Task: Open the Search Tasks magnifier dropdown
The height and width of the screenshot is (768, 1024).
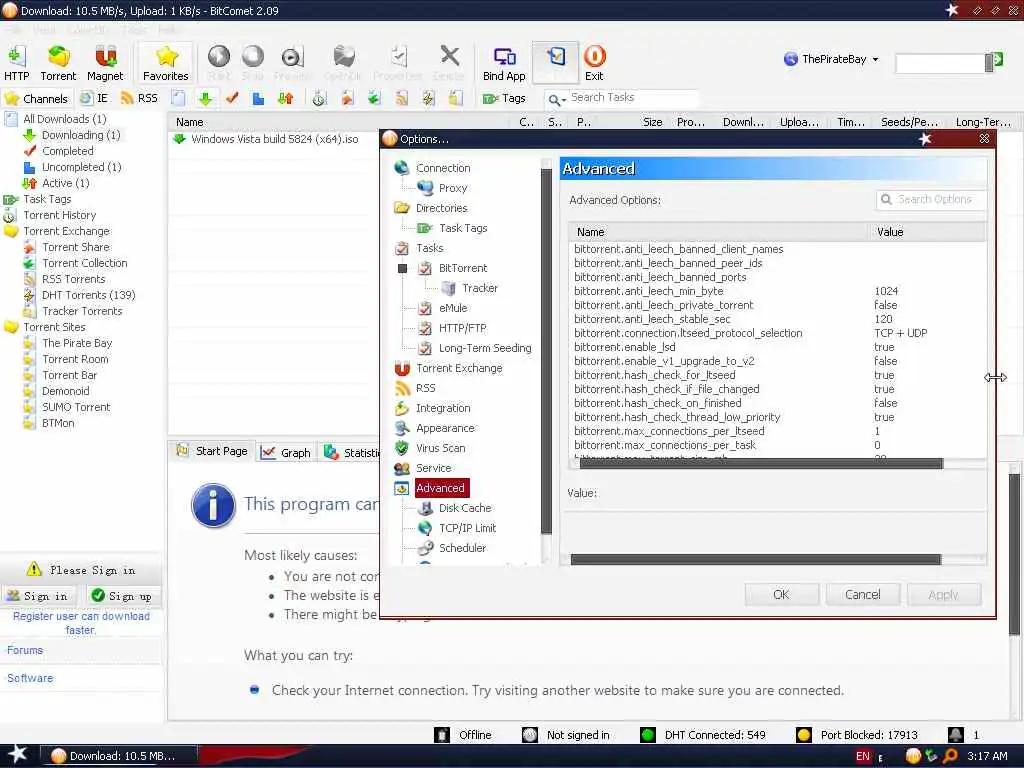Action: 557,99
